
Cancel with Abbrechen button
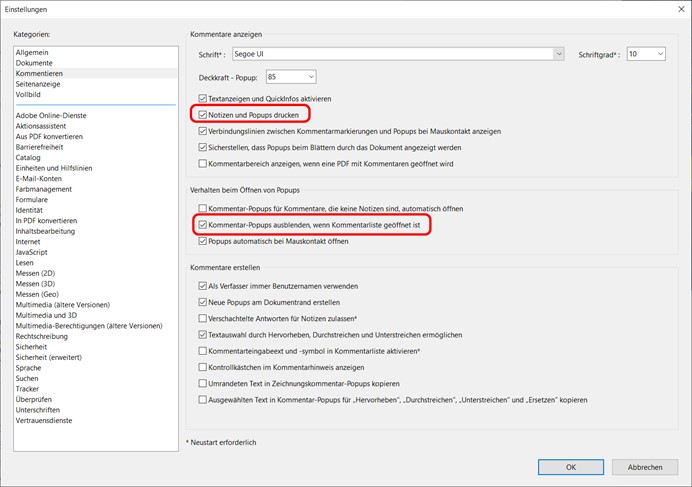(645, 467)
